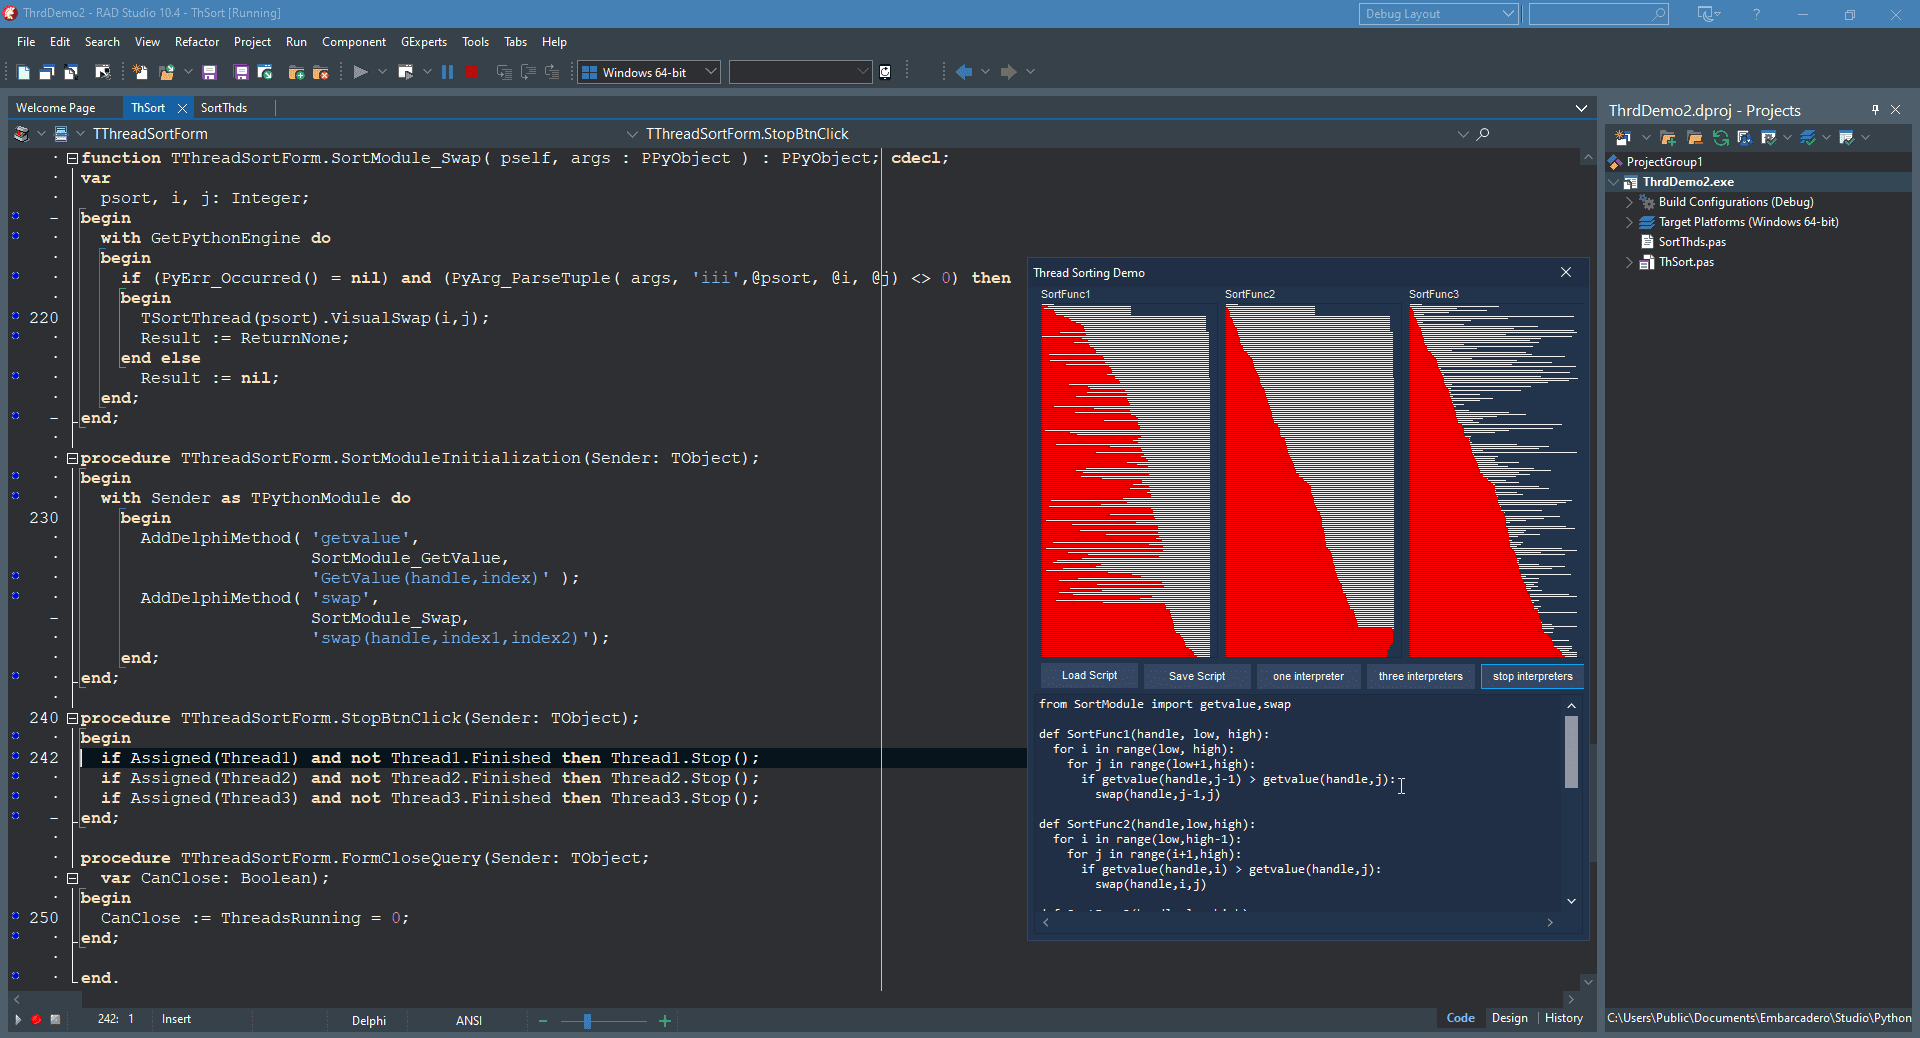Click Add to Project icon in Projects panel

1668,138
